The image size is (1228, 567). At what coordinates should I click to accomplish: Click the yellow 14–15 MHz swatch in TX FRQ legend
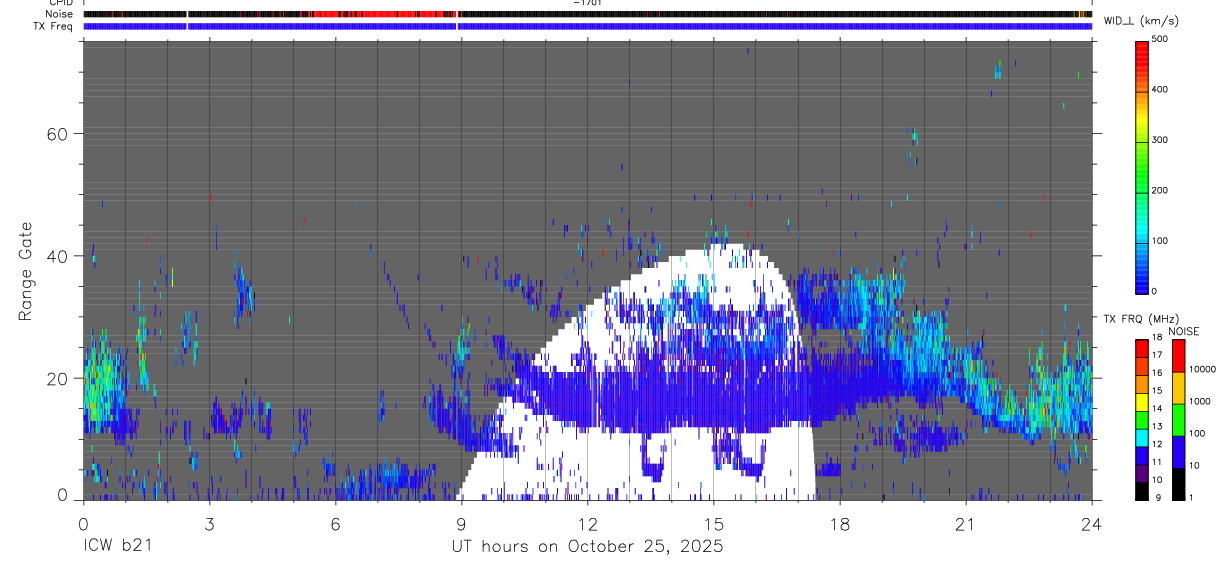tap(1144, 402)
